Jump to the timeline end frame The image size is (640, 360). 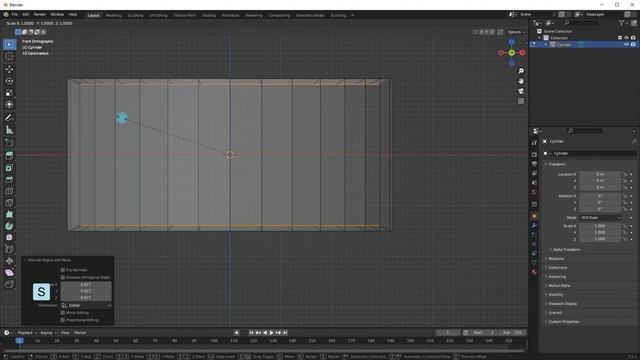point(285,333)
